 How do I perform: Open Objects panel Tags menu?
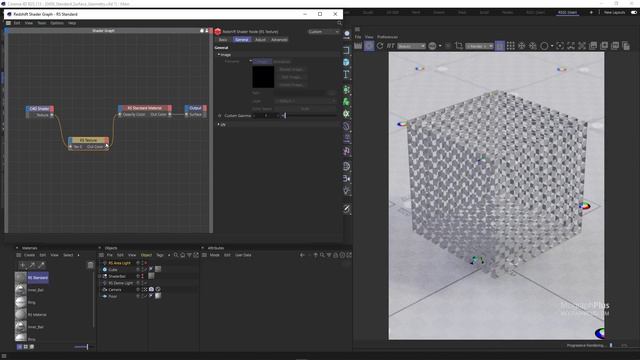(160, 255)
